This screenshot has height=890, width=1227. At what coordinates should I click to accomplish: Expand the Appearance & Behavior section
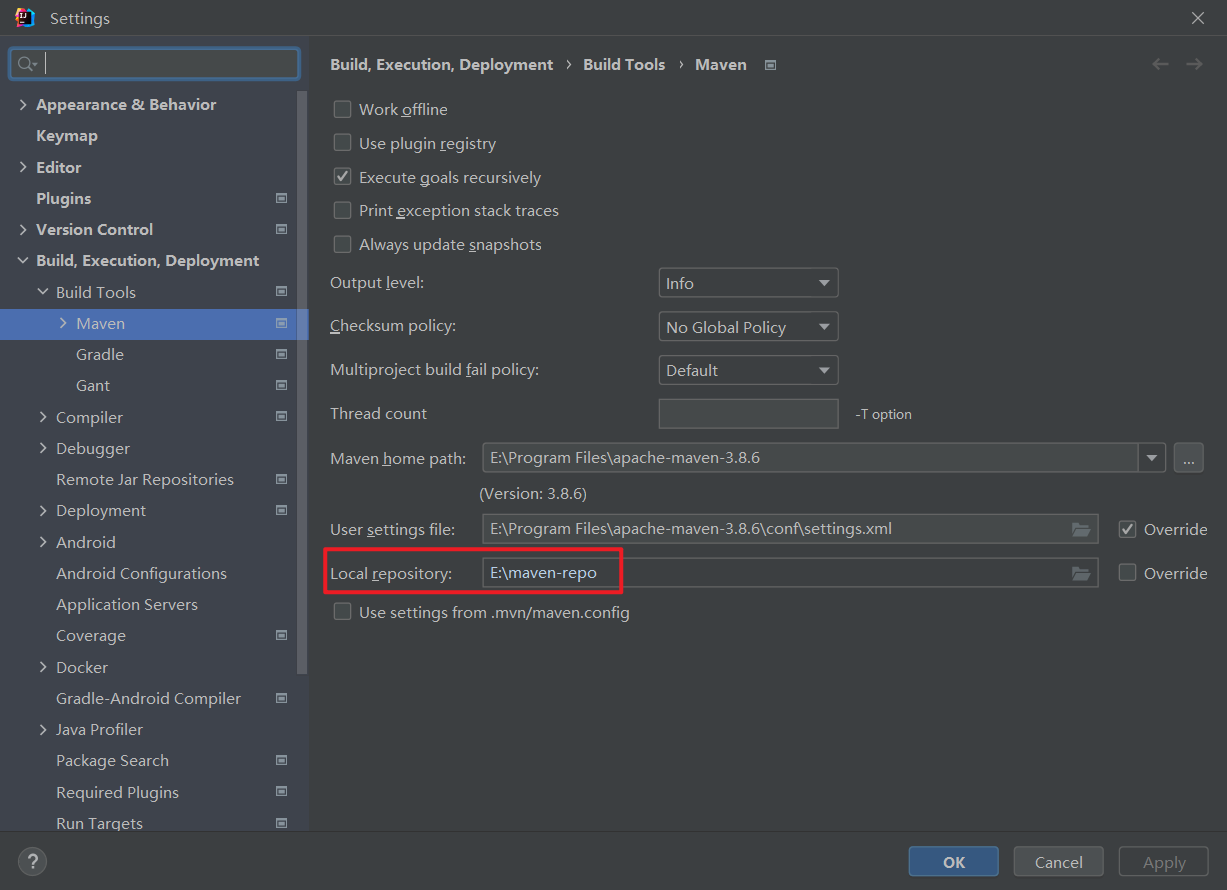23,104
